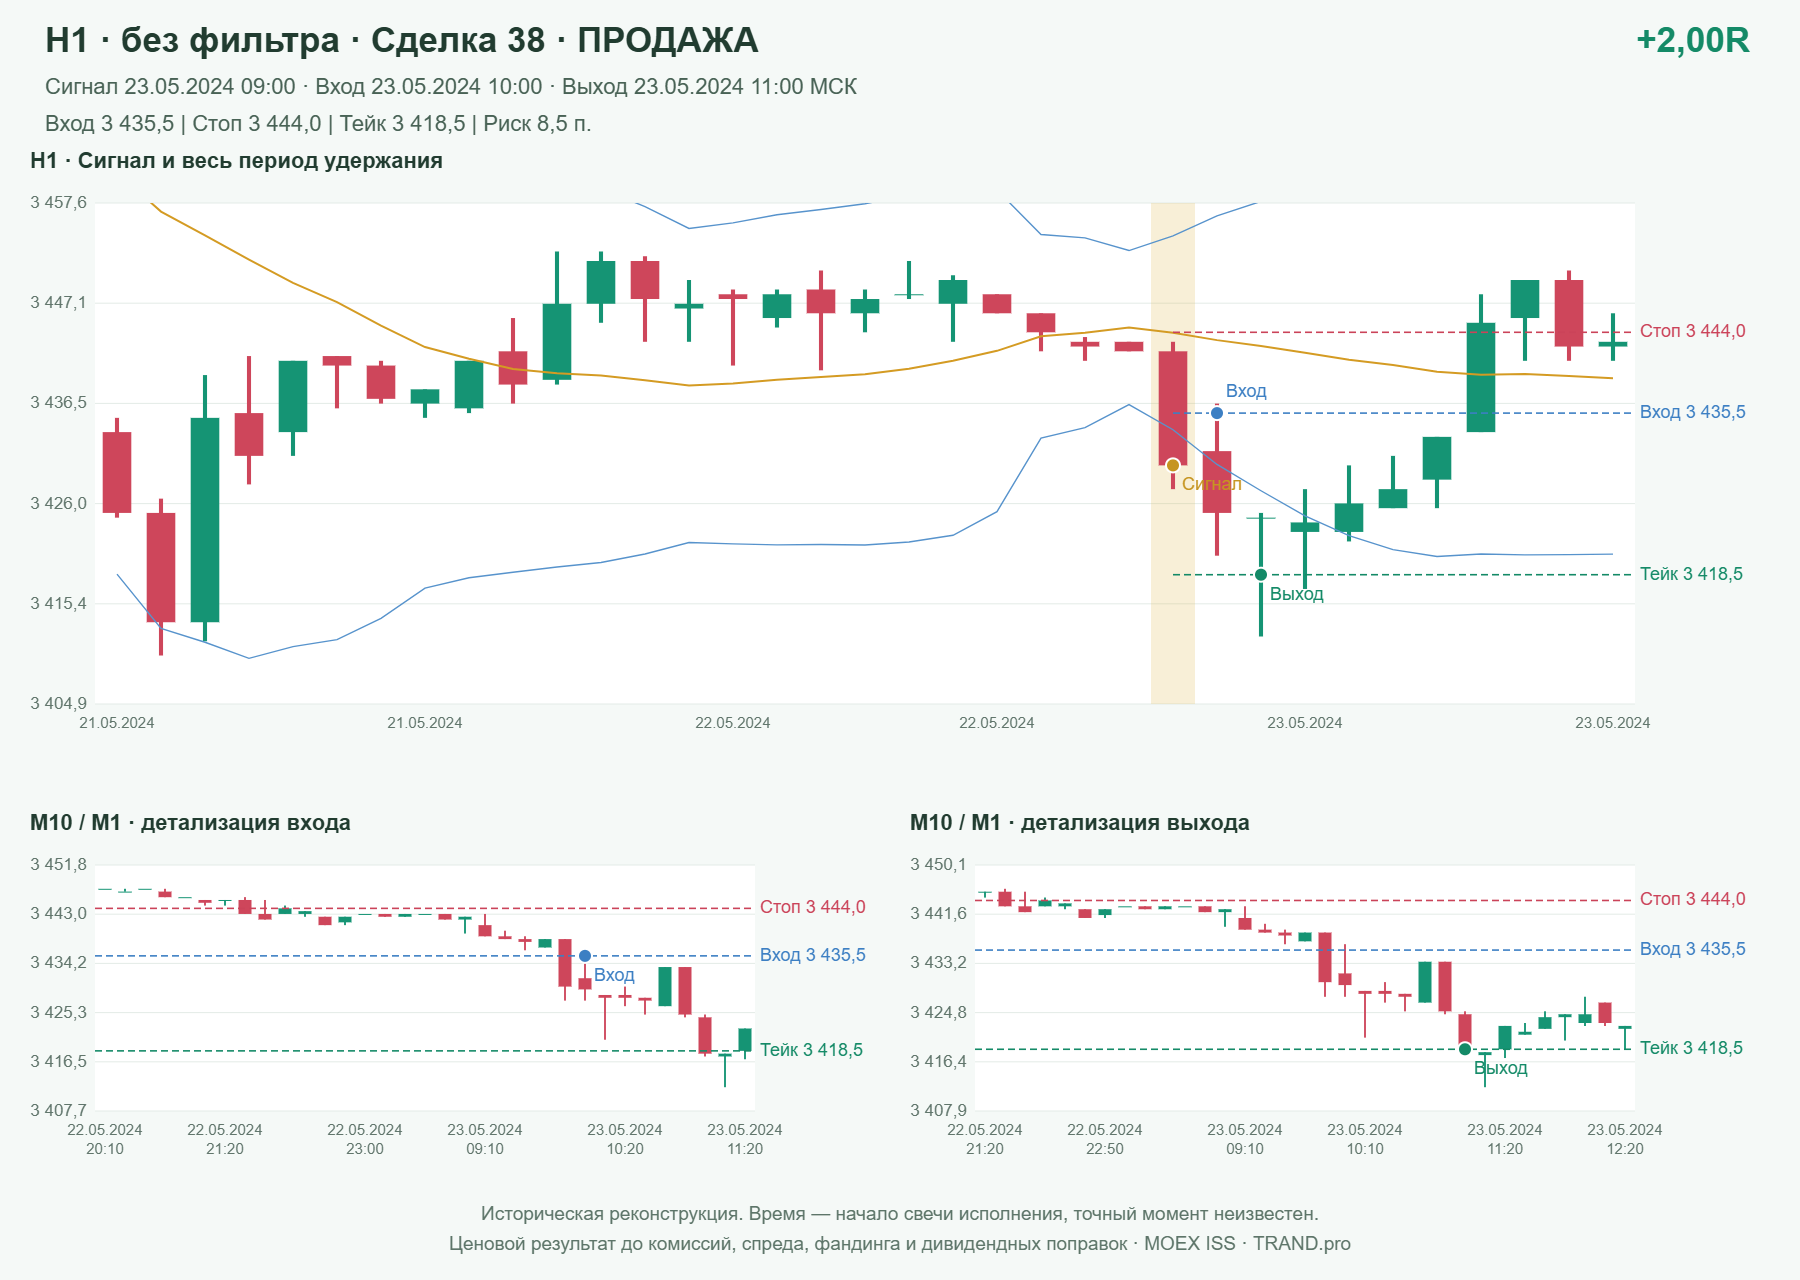Click the title 'H1 · без фильтра · Сделка 38 · ПРОДАЖА'

(x=402, y=40)
